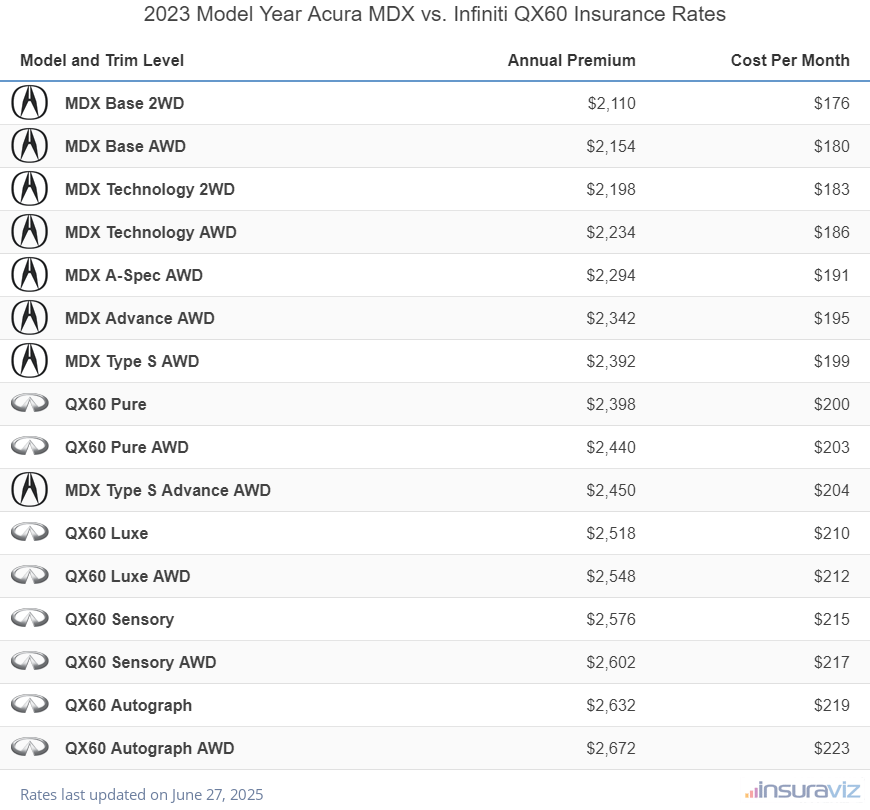Select the 'MDX Type S AWD' trim name
This screenshot has width=870, height=810.
pos(132,361)
